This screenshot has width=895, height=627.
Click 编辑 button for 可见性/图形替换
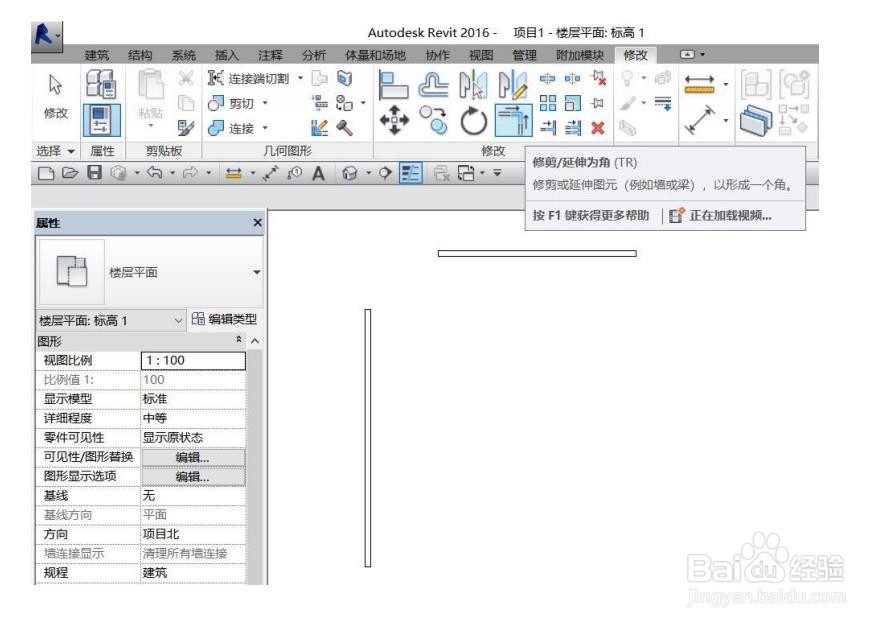(x=193, y=457)
